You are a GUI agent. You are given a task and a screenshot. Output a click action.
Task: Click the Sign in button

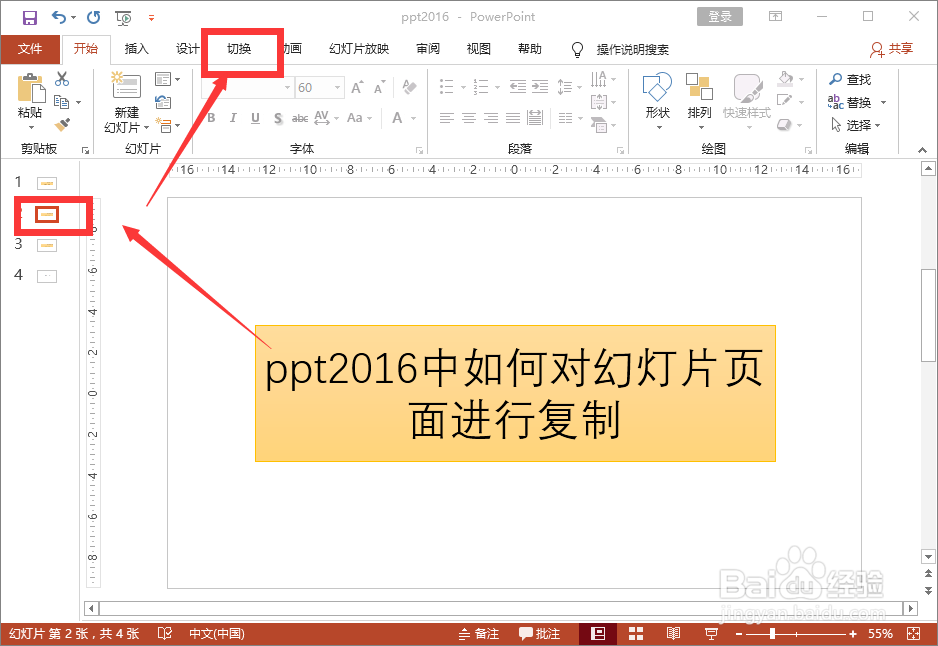click(720, 17)
